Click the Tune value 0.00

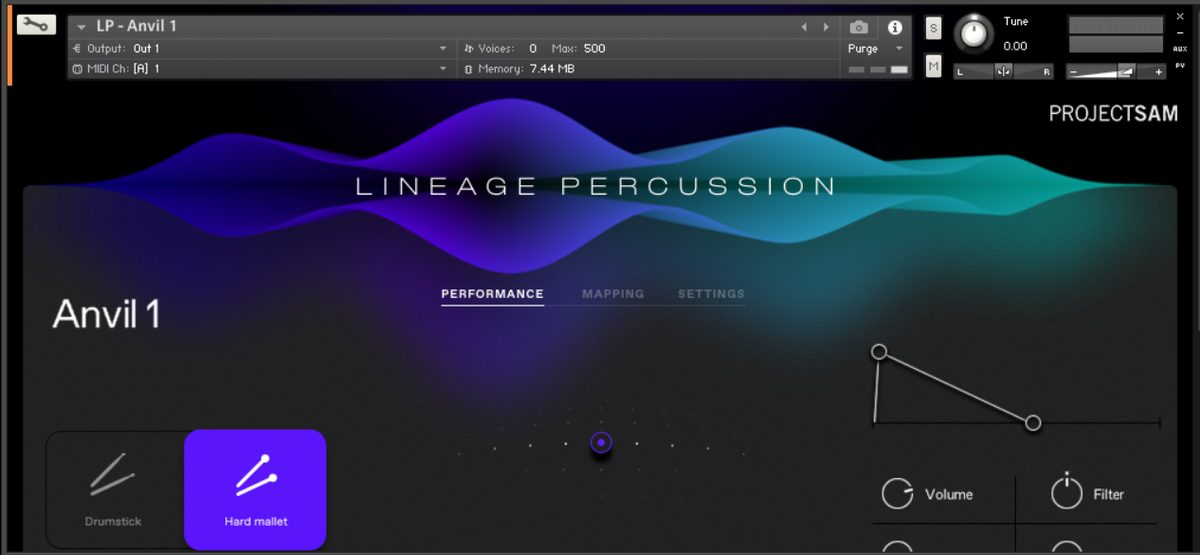click(x=1015, y=46)
